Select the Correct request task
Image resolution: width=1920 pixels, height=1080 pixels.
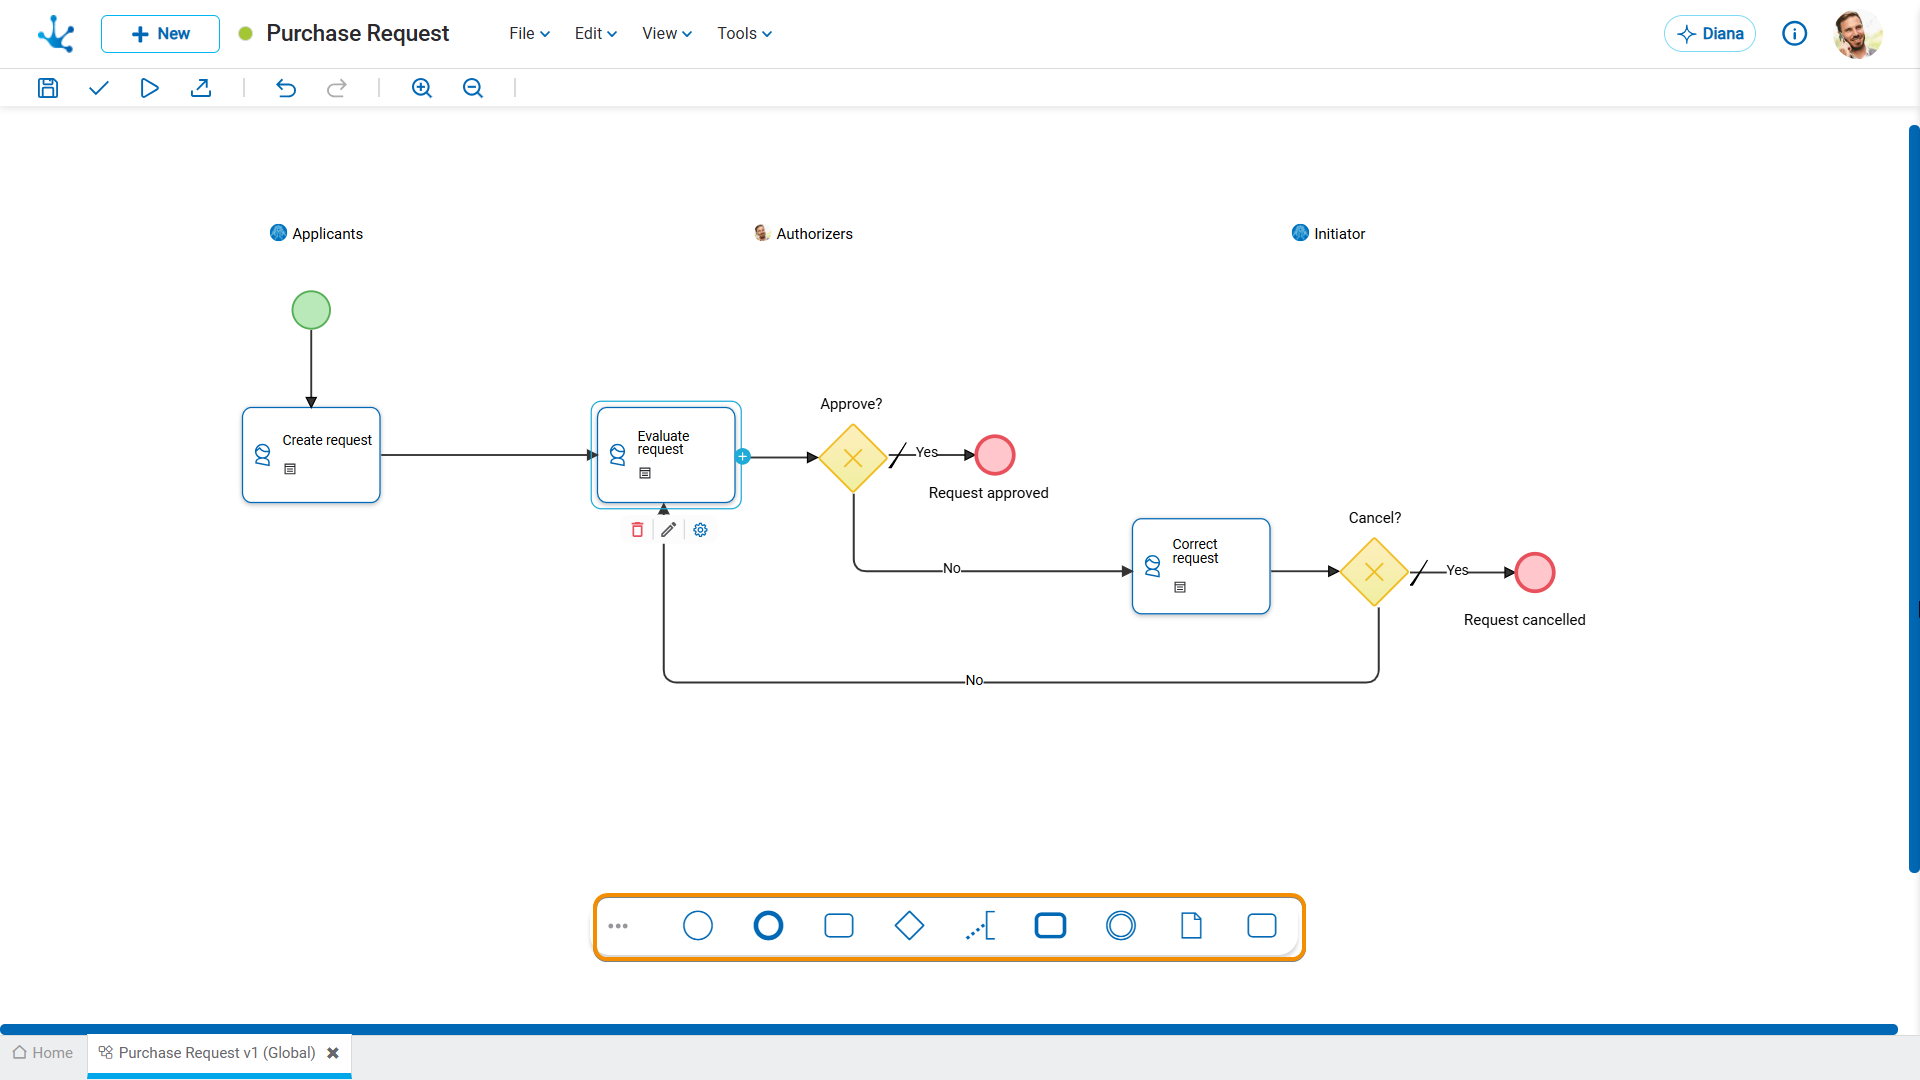pyautogui.click(x=1201, y=566)
